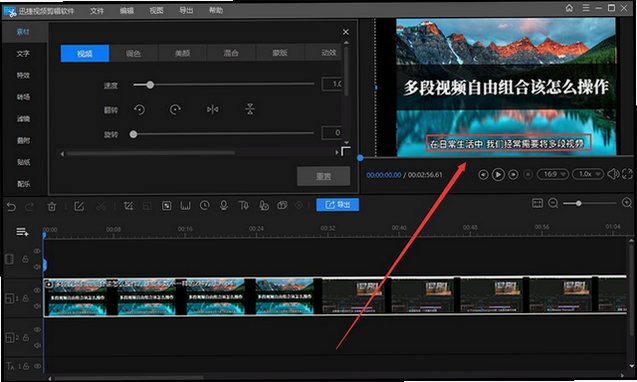Click the redo arrow in timeline toolbar
Viewport: 637px width, 382px height.
point(29,207)
